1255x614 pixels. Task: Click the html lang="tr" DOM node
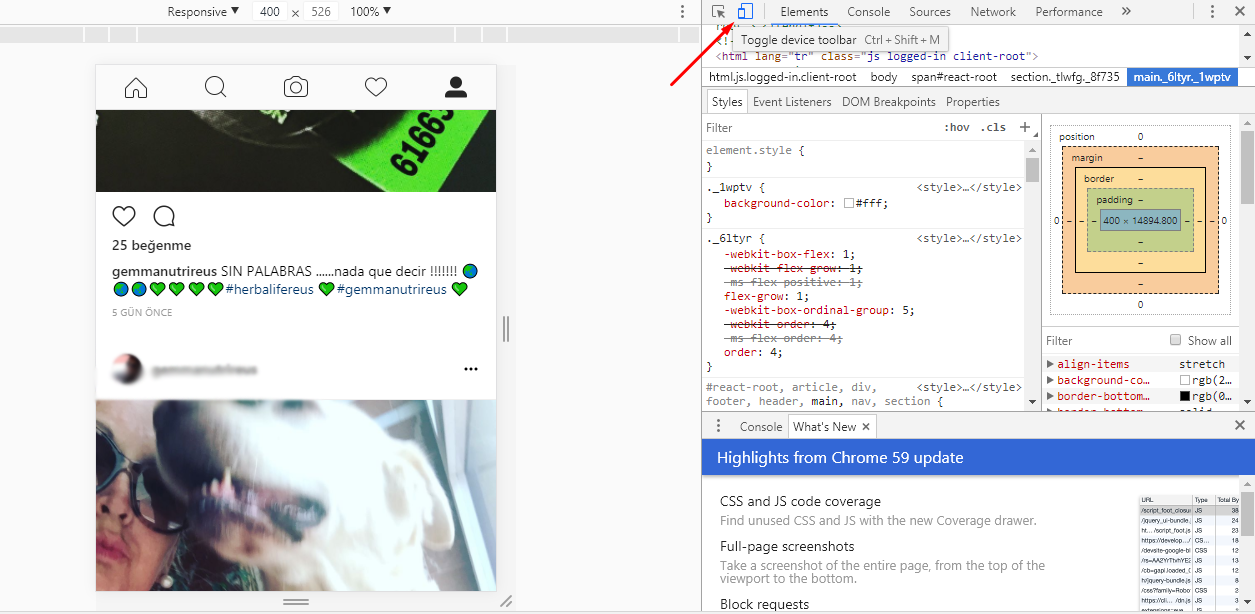click(877, 56)
